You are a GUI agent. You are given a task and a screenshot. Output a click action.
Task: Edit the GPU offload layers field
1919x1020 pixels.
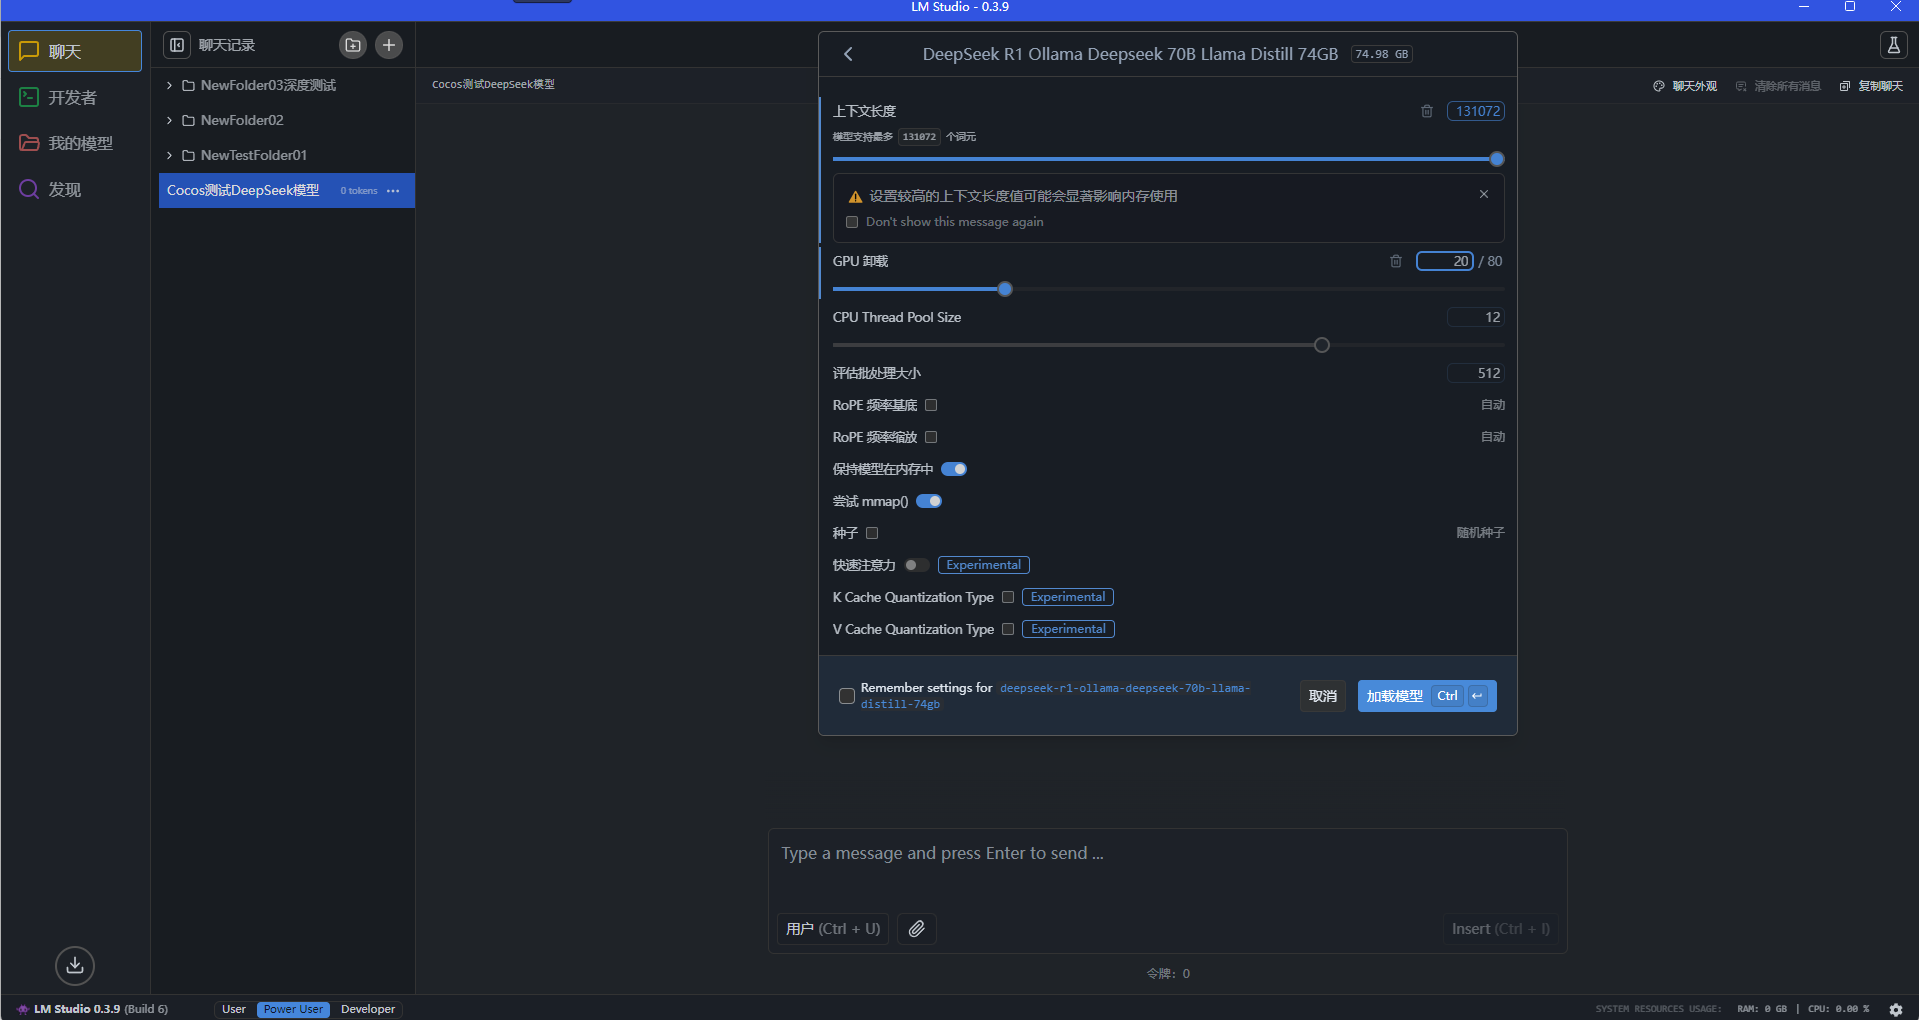pyautogui.click(x=1445, y=261)
